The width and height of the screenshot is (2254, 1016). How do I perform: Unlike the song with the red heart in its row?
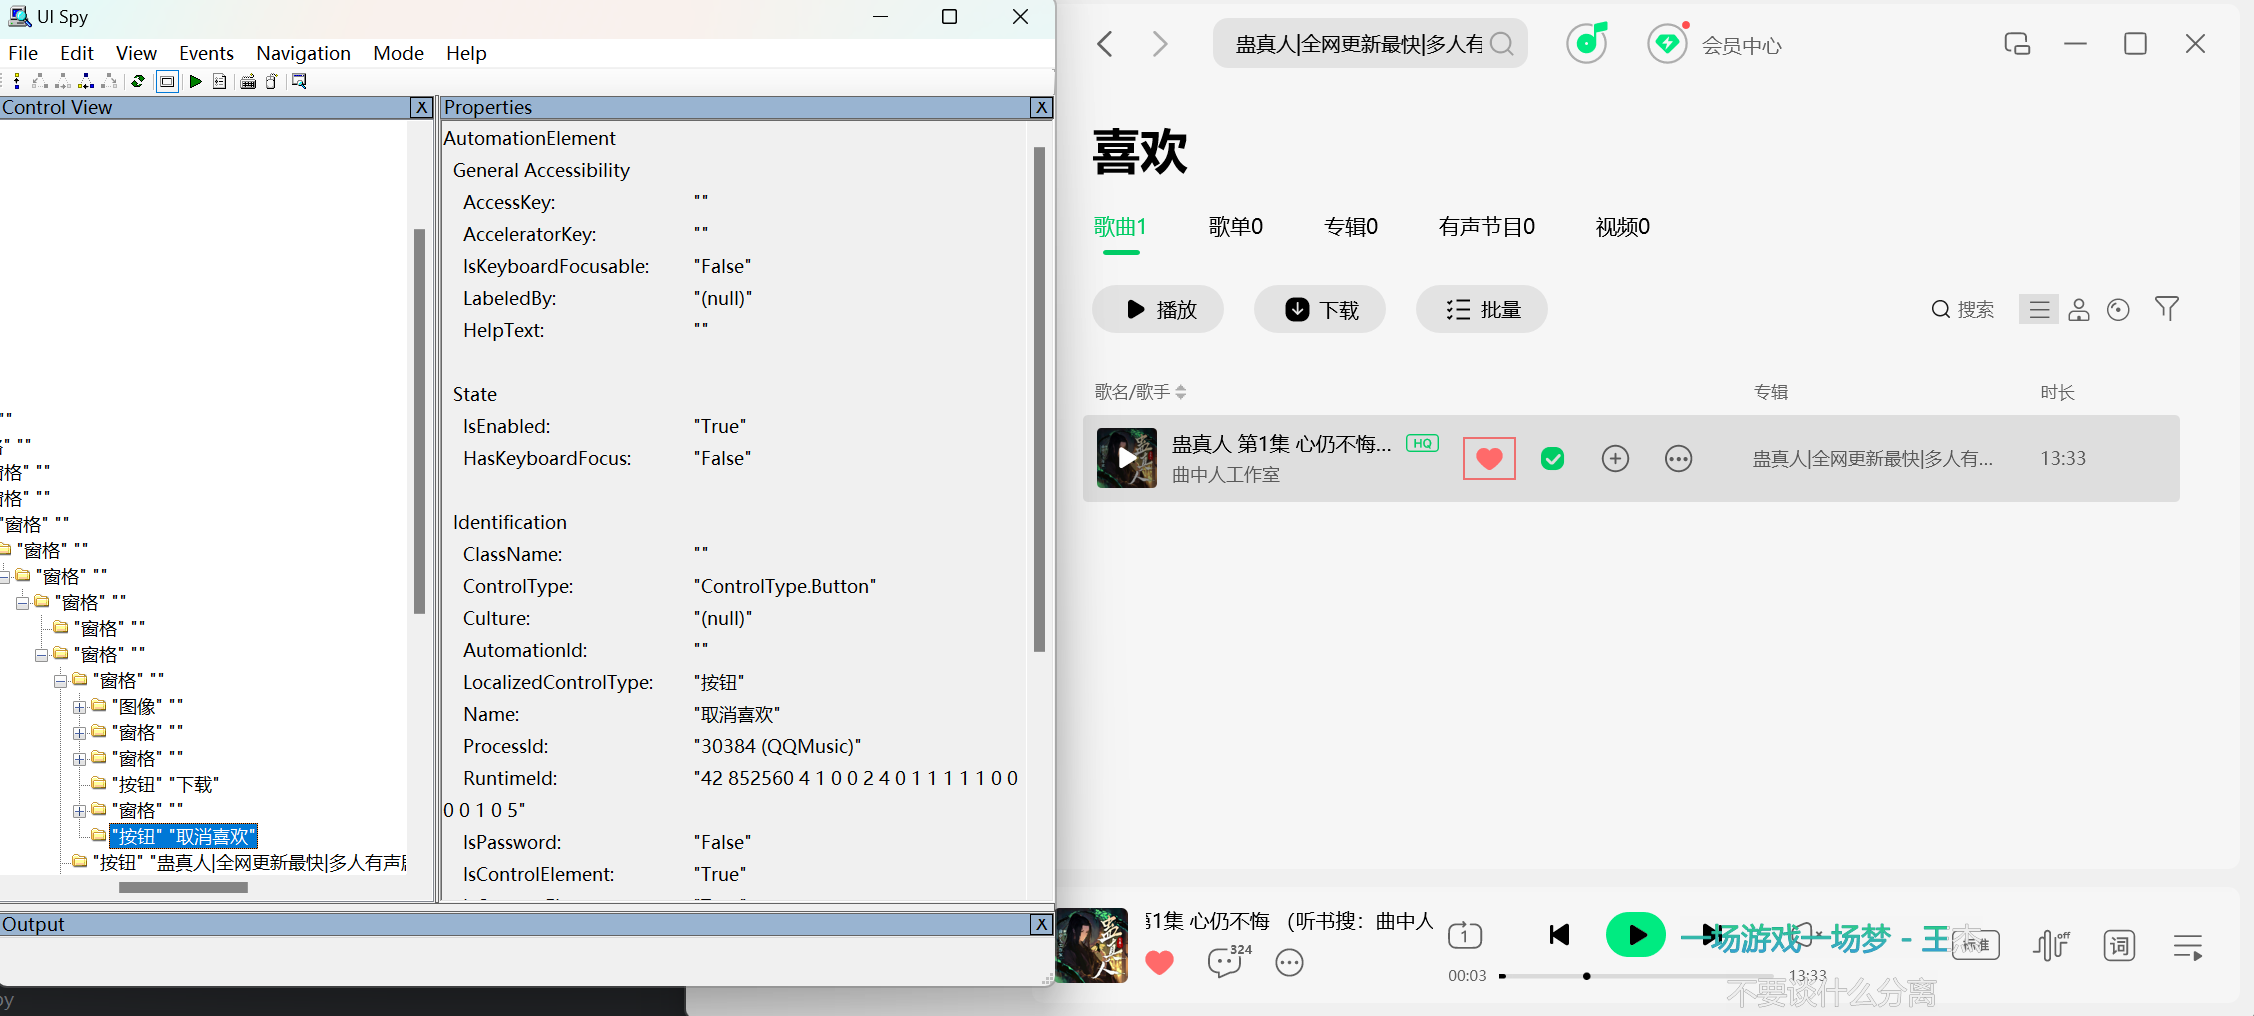tap(1489, 458)
